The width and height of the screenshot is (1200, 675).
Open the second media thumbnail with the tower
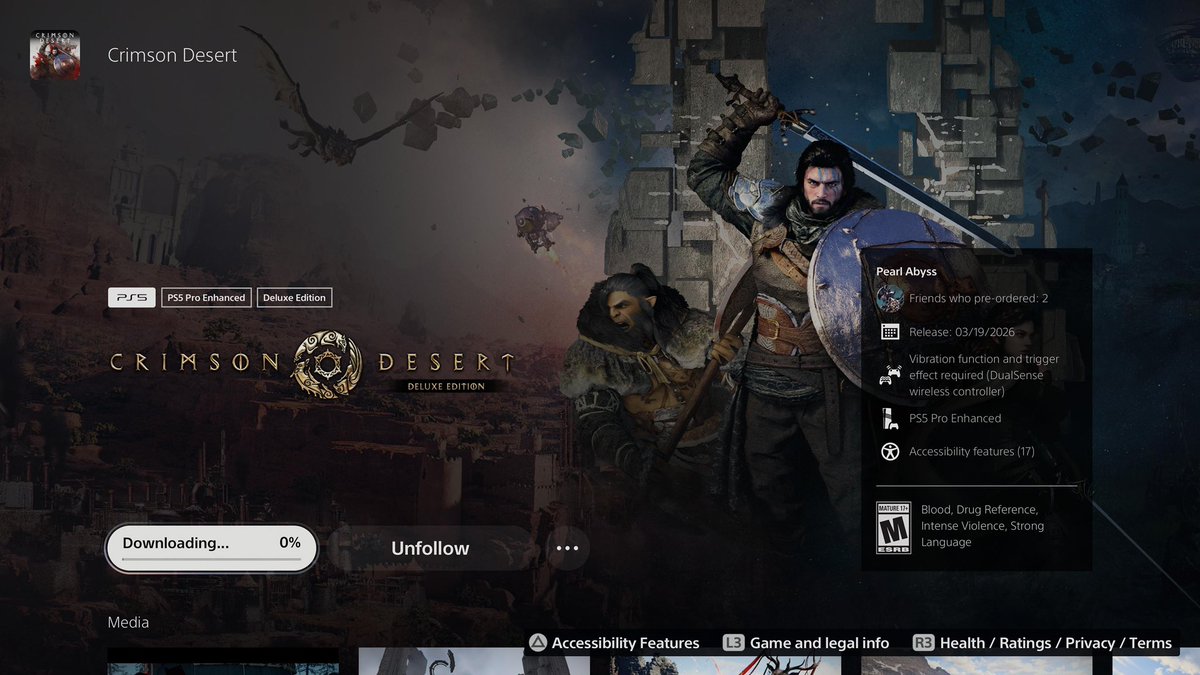474,661
